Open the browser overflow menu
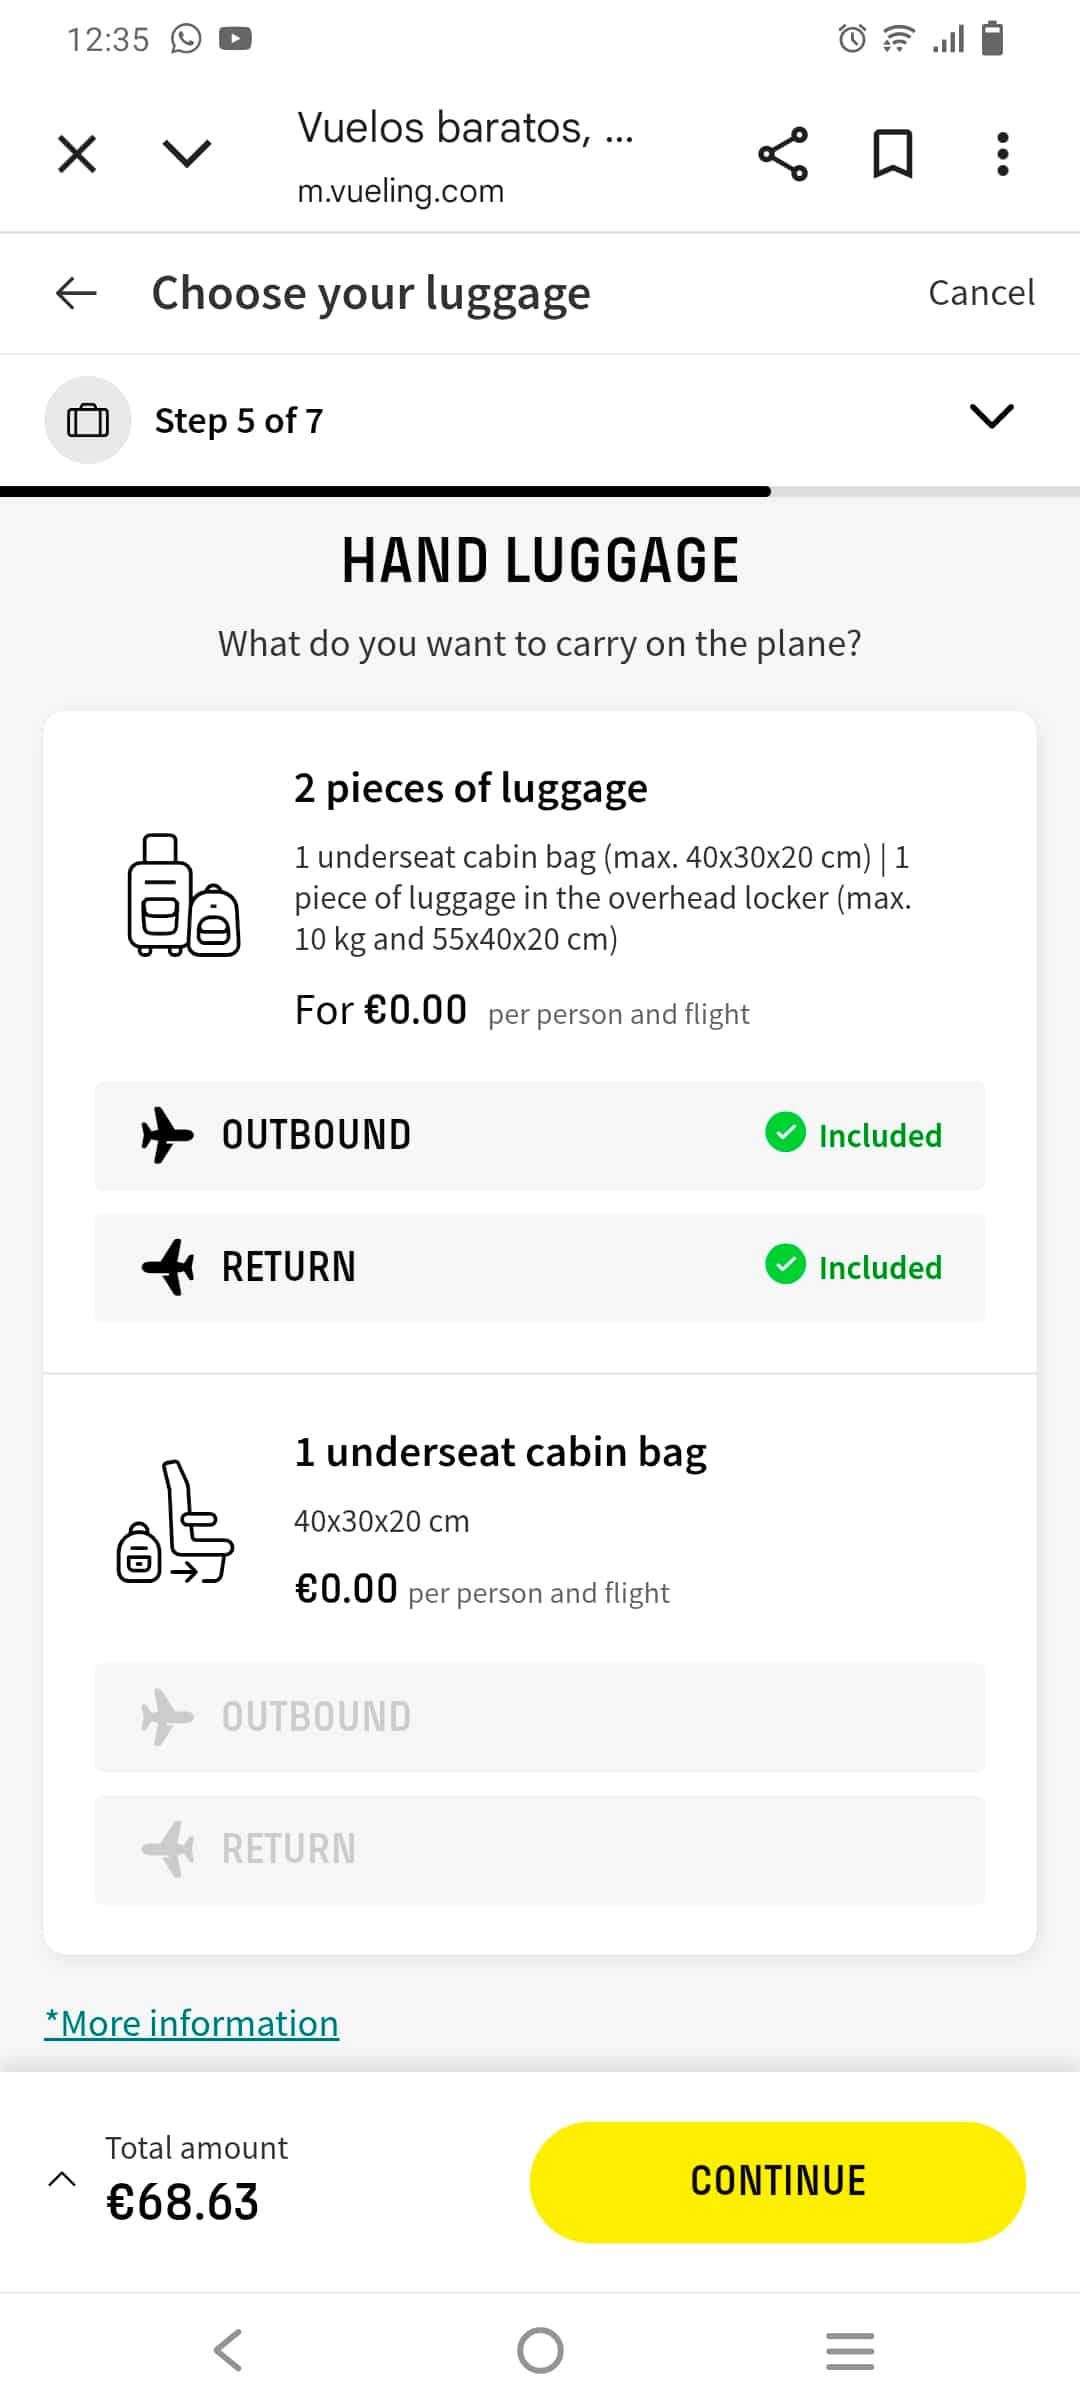The width and height of the screenshot is (1080, 2408). point(1001,154)
